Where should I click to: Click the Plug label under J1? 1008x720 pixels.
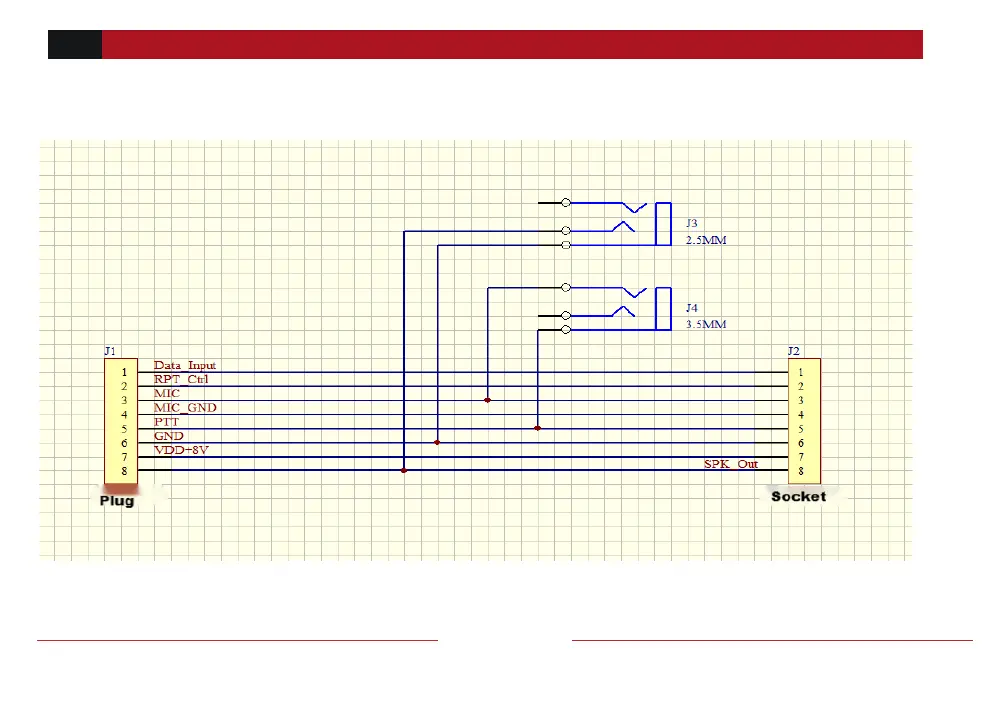point(117,501)
